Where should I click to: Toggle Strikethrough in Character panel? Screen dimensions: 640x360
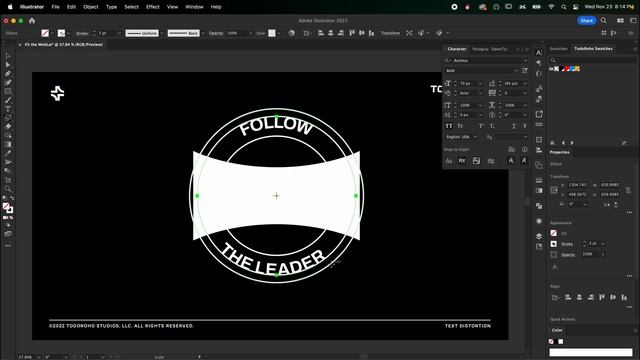click(525, 126)
